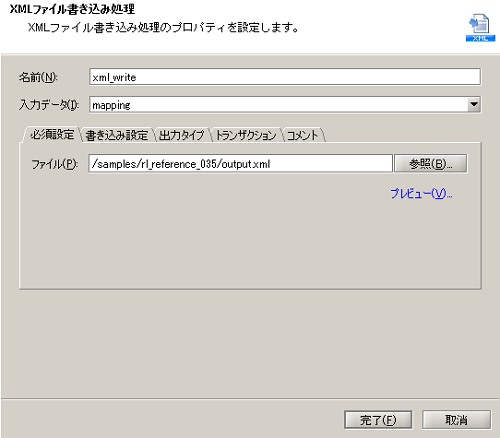The image size is (500, 438).
Task: Click the ファイル(P) label
Action: point(55,164)
